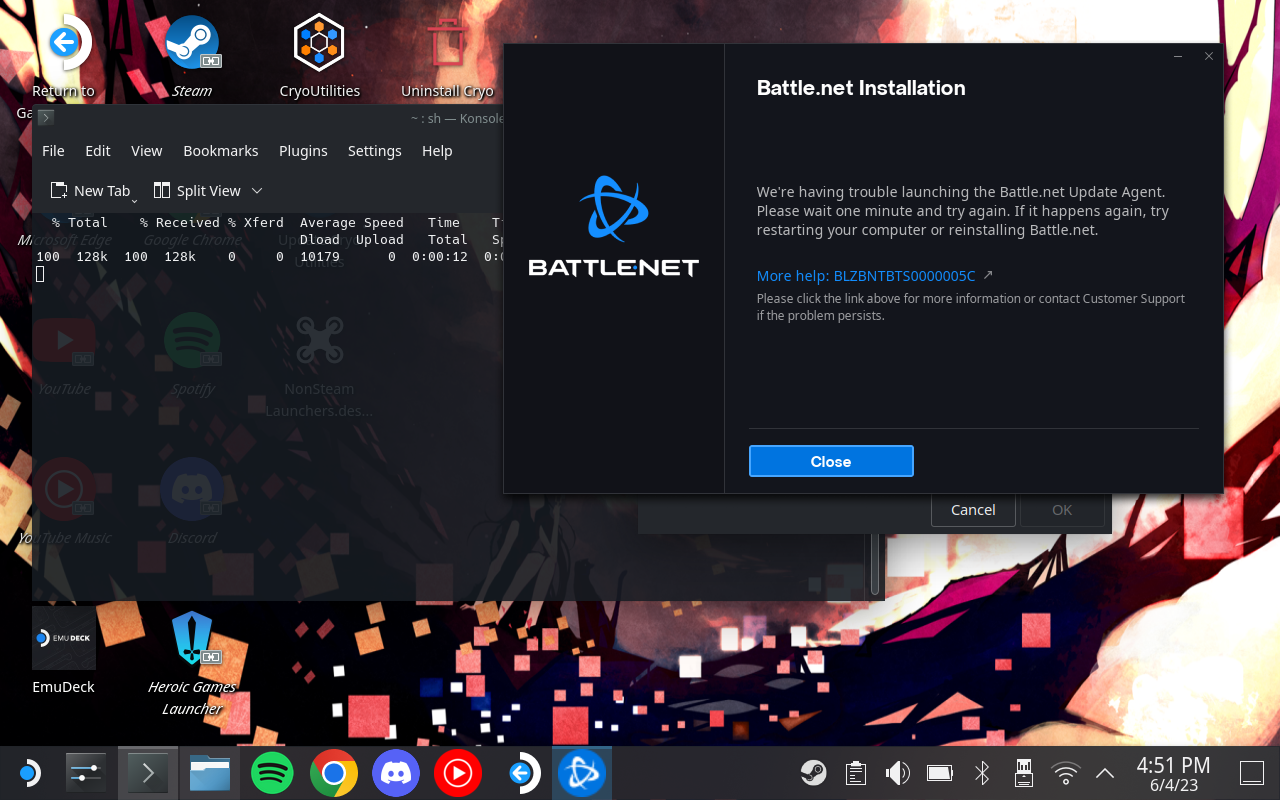Screen dimensions: 1280x800
Task: Open Discord from the desktop shortcut
Action: (191, 489)
